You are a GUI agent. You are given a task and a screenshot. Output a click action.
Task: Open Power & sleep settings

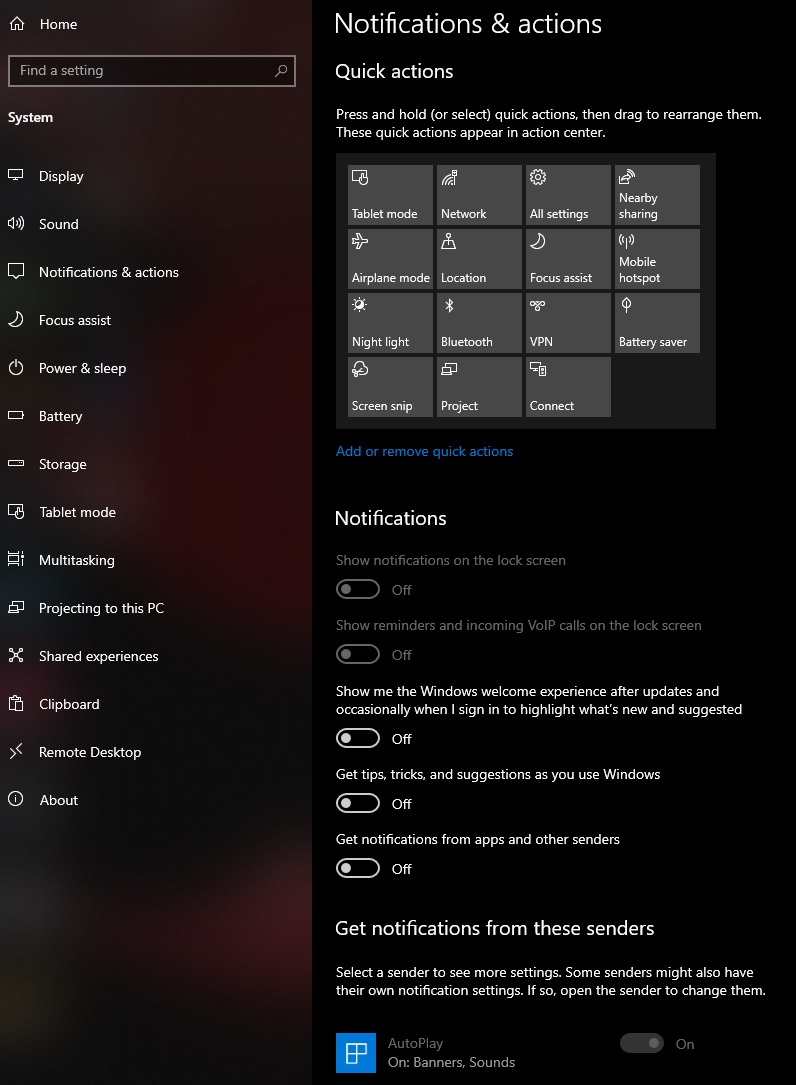click(x=156, y=368)
